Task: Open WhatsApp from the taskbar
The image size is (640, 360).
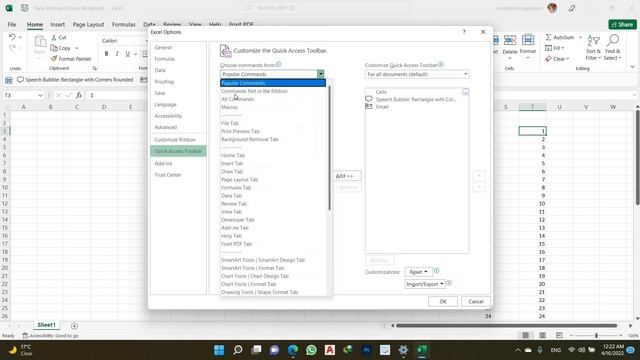Action: pos(311,350)
